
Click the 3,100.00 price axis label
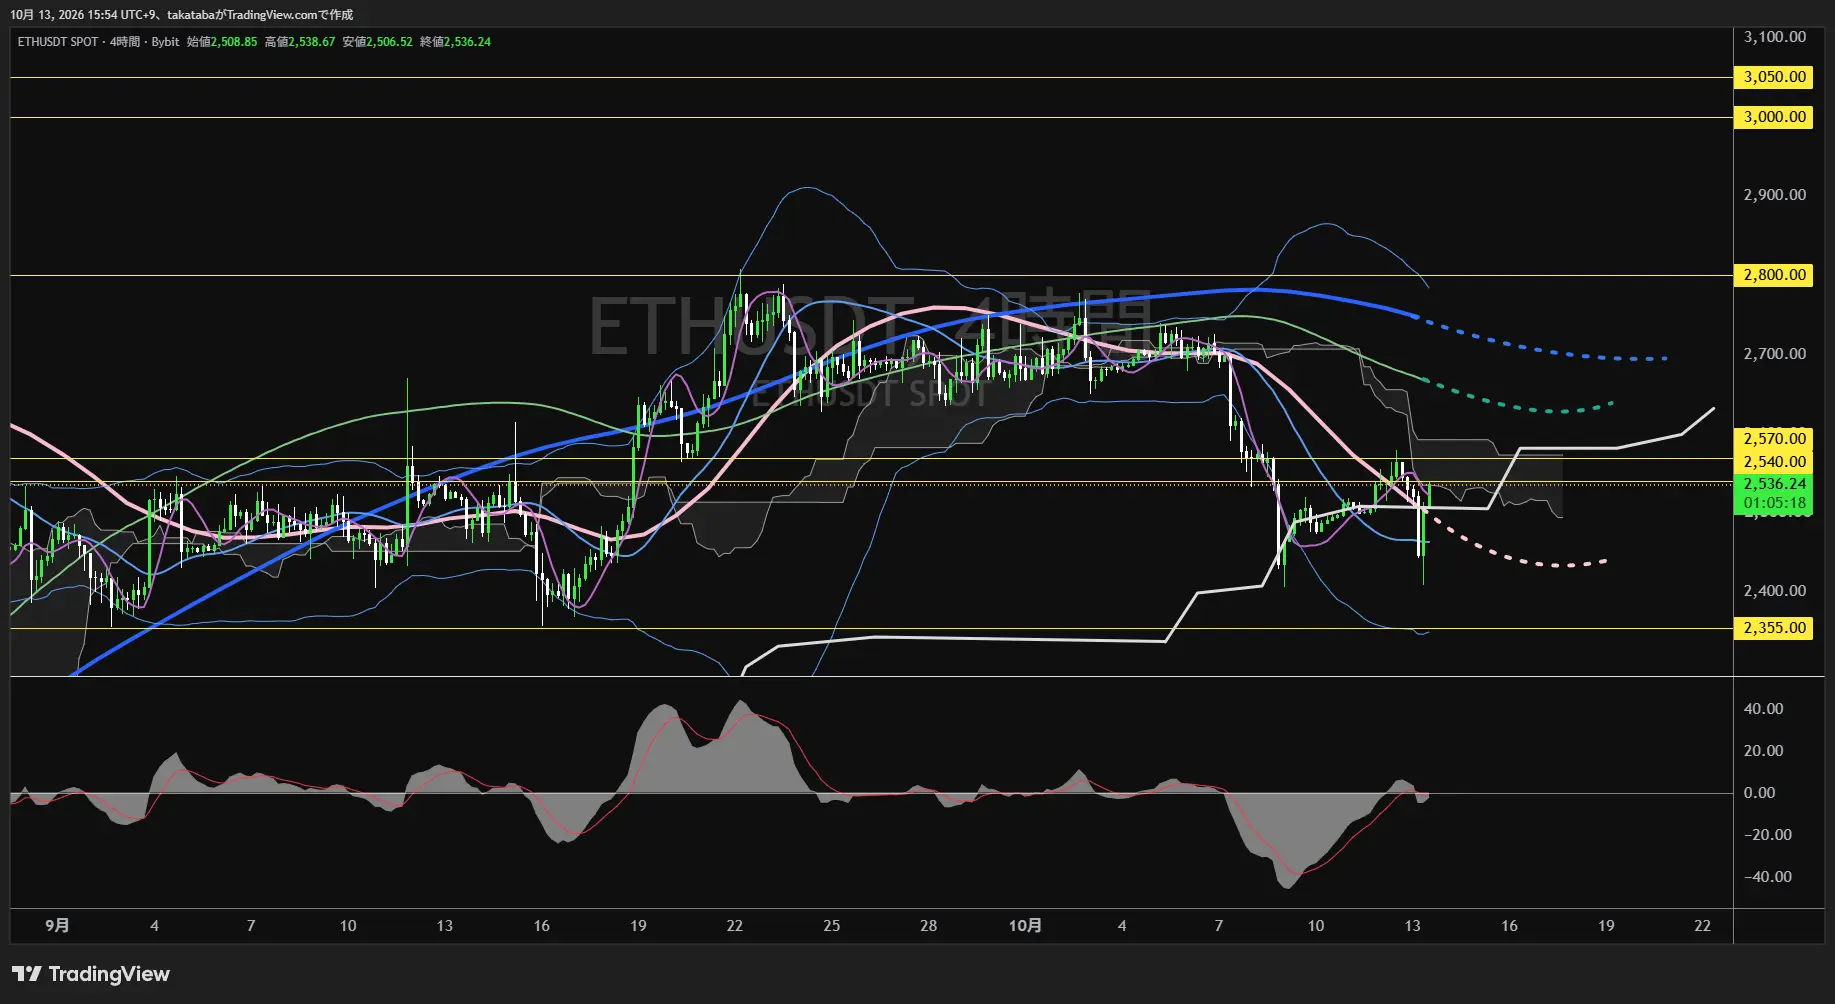(1775, 37)
